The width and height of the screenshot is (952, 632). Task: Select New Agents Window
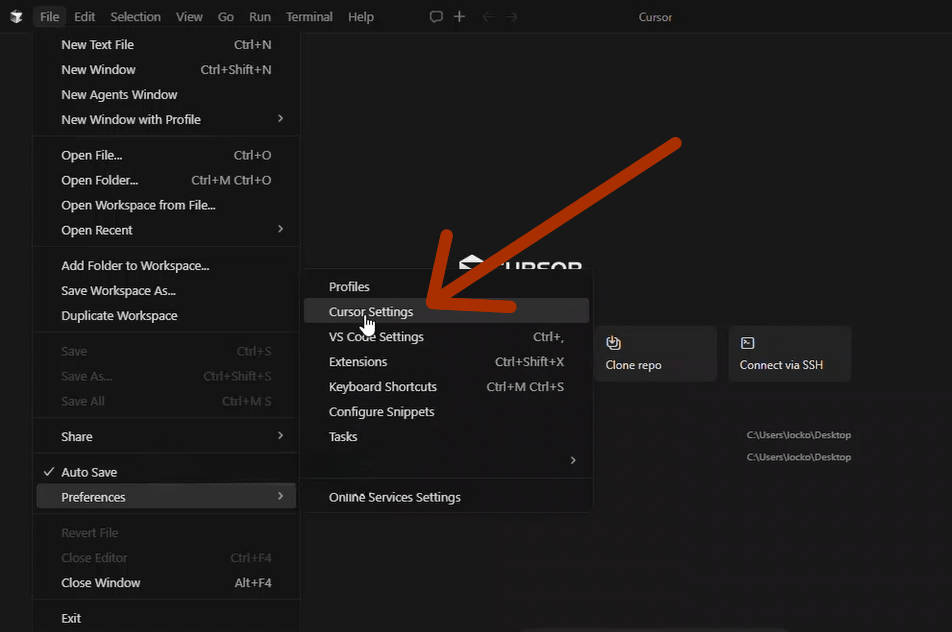pyautogui.click(x=166, y=95)
